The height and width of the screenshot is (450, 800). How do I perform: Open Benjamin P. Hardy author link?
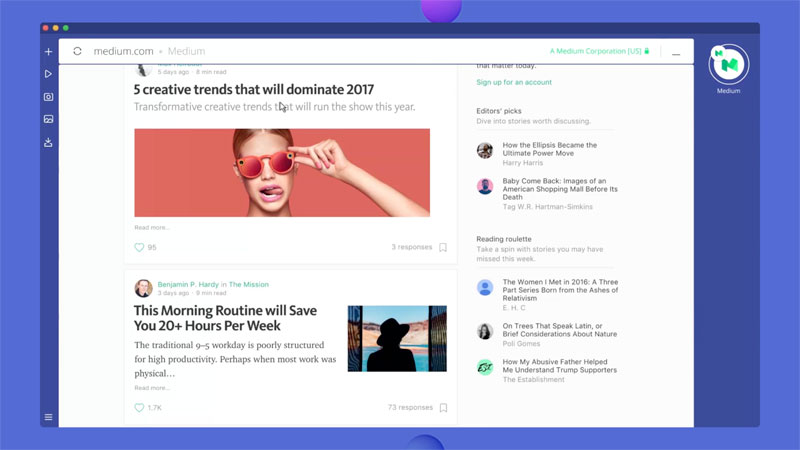(188, 284)
